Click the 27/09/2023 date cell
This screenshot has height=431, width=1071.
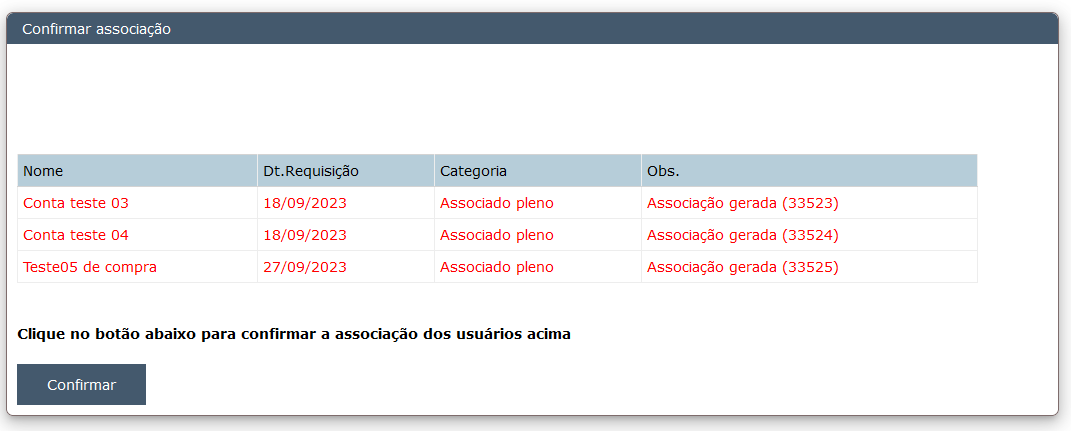point(305,267)
